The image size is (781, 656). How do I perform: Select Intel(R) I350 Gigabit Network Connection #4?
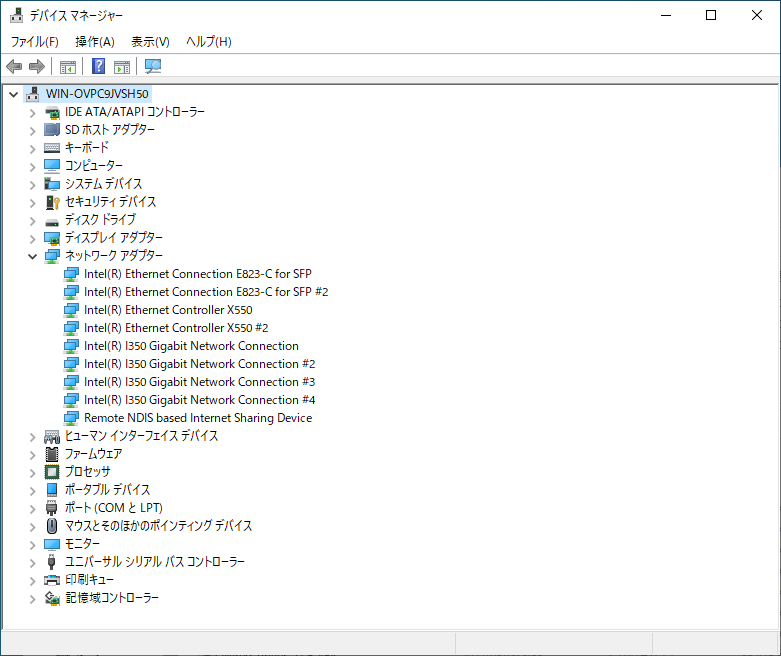(200, 399)
